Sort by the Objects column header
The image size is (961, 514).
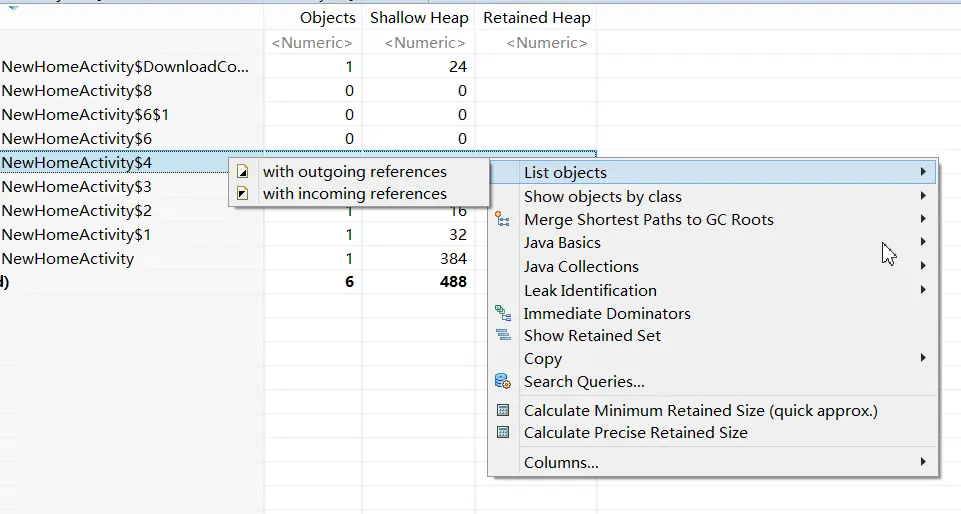(313, 18)
